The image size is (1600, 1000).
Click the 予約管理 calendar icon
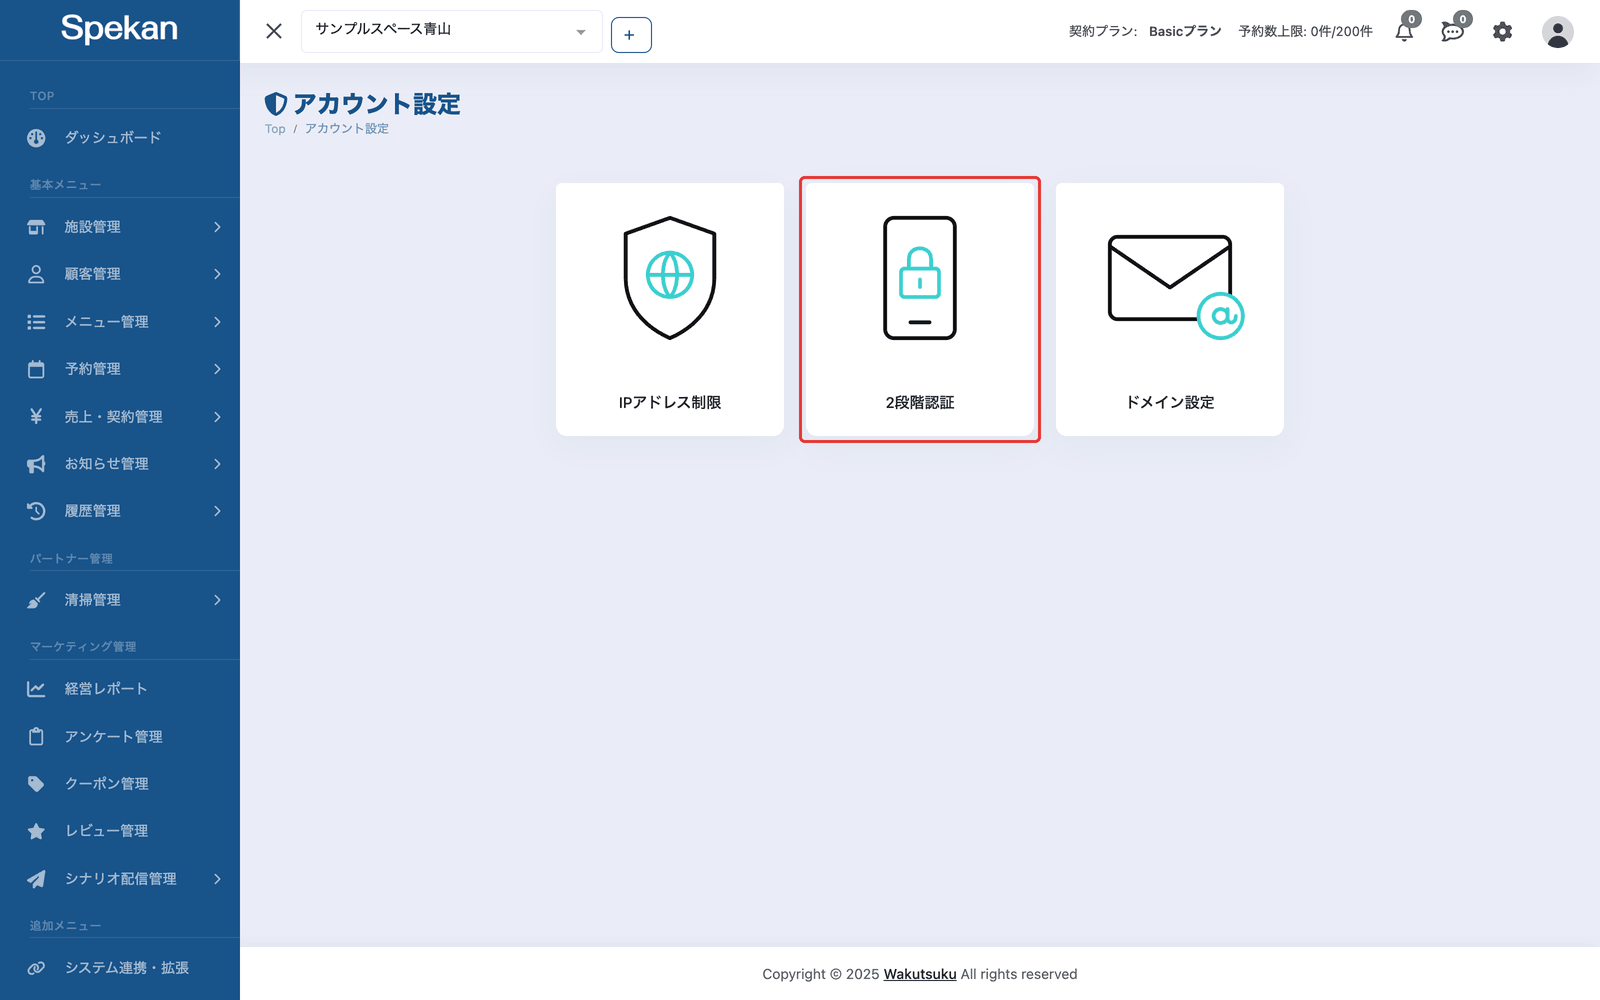[36, 369]
